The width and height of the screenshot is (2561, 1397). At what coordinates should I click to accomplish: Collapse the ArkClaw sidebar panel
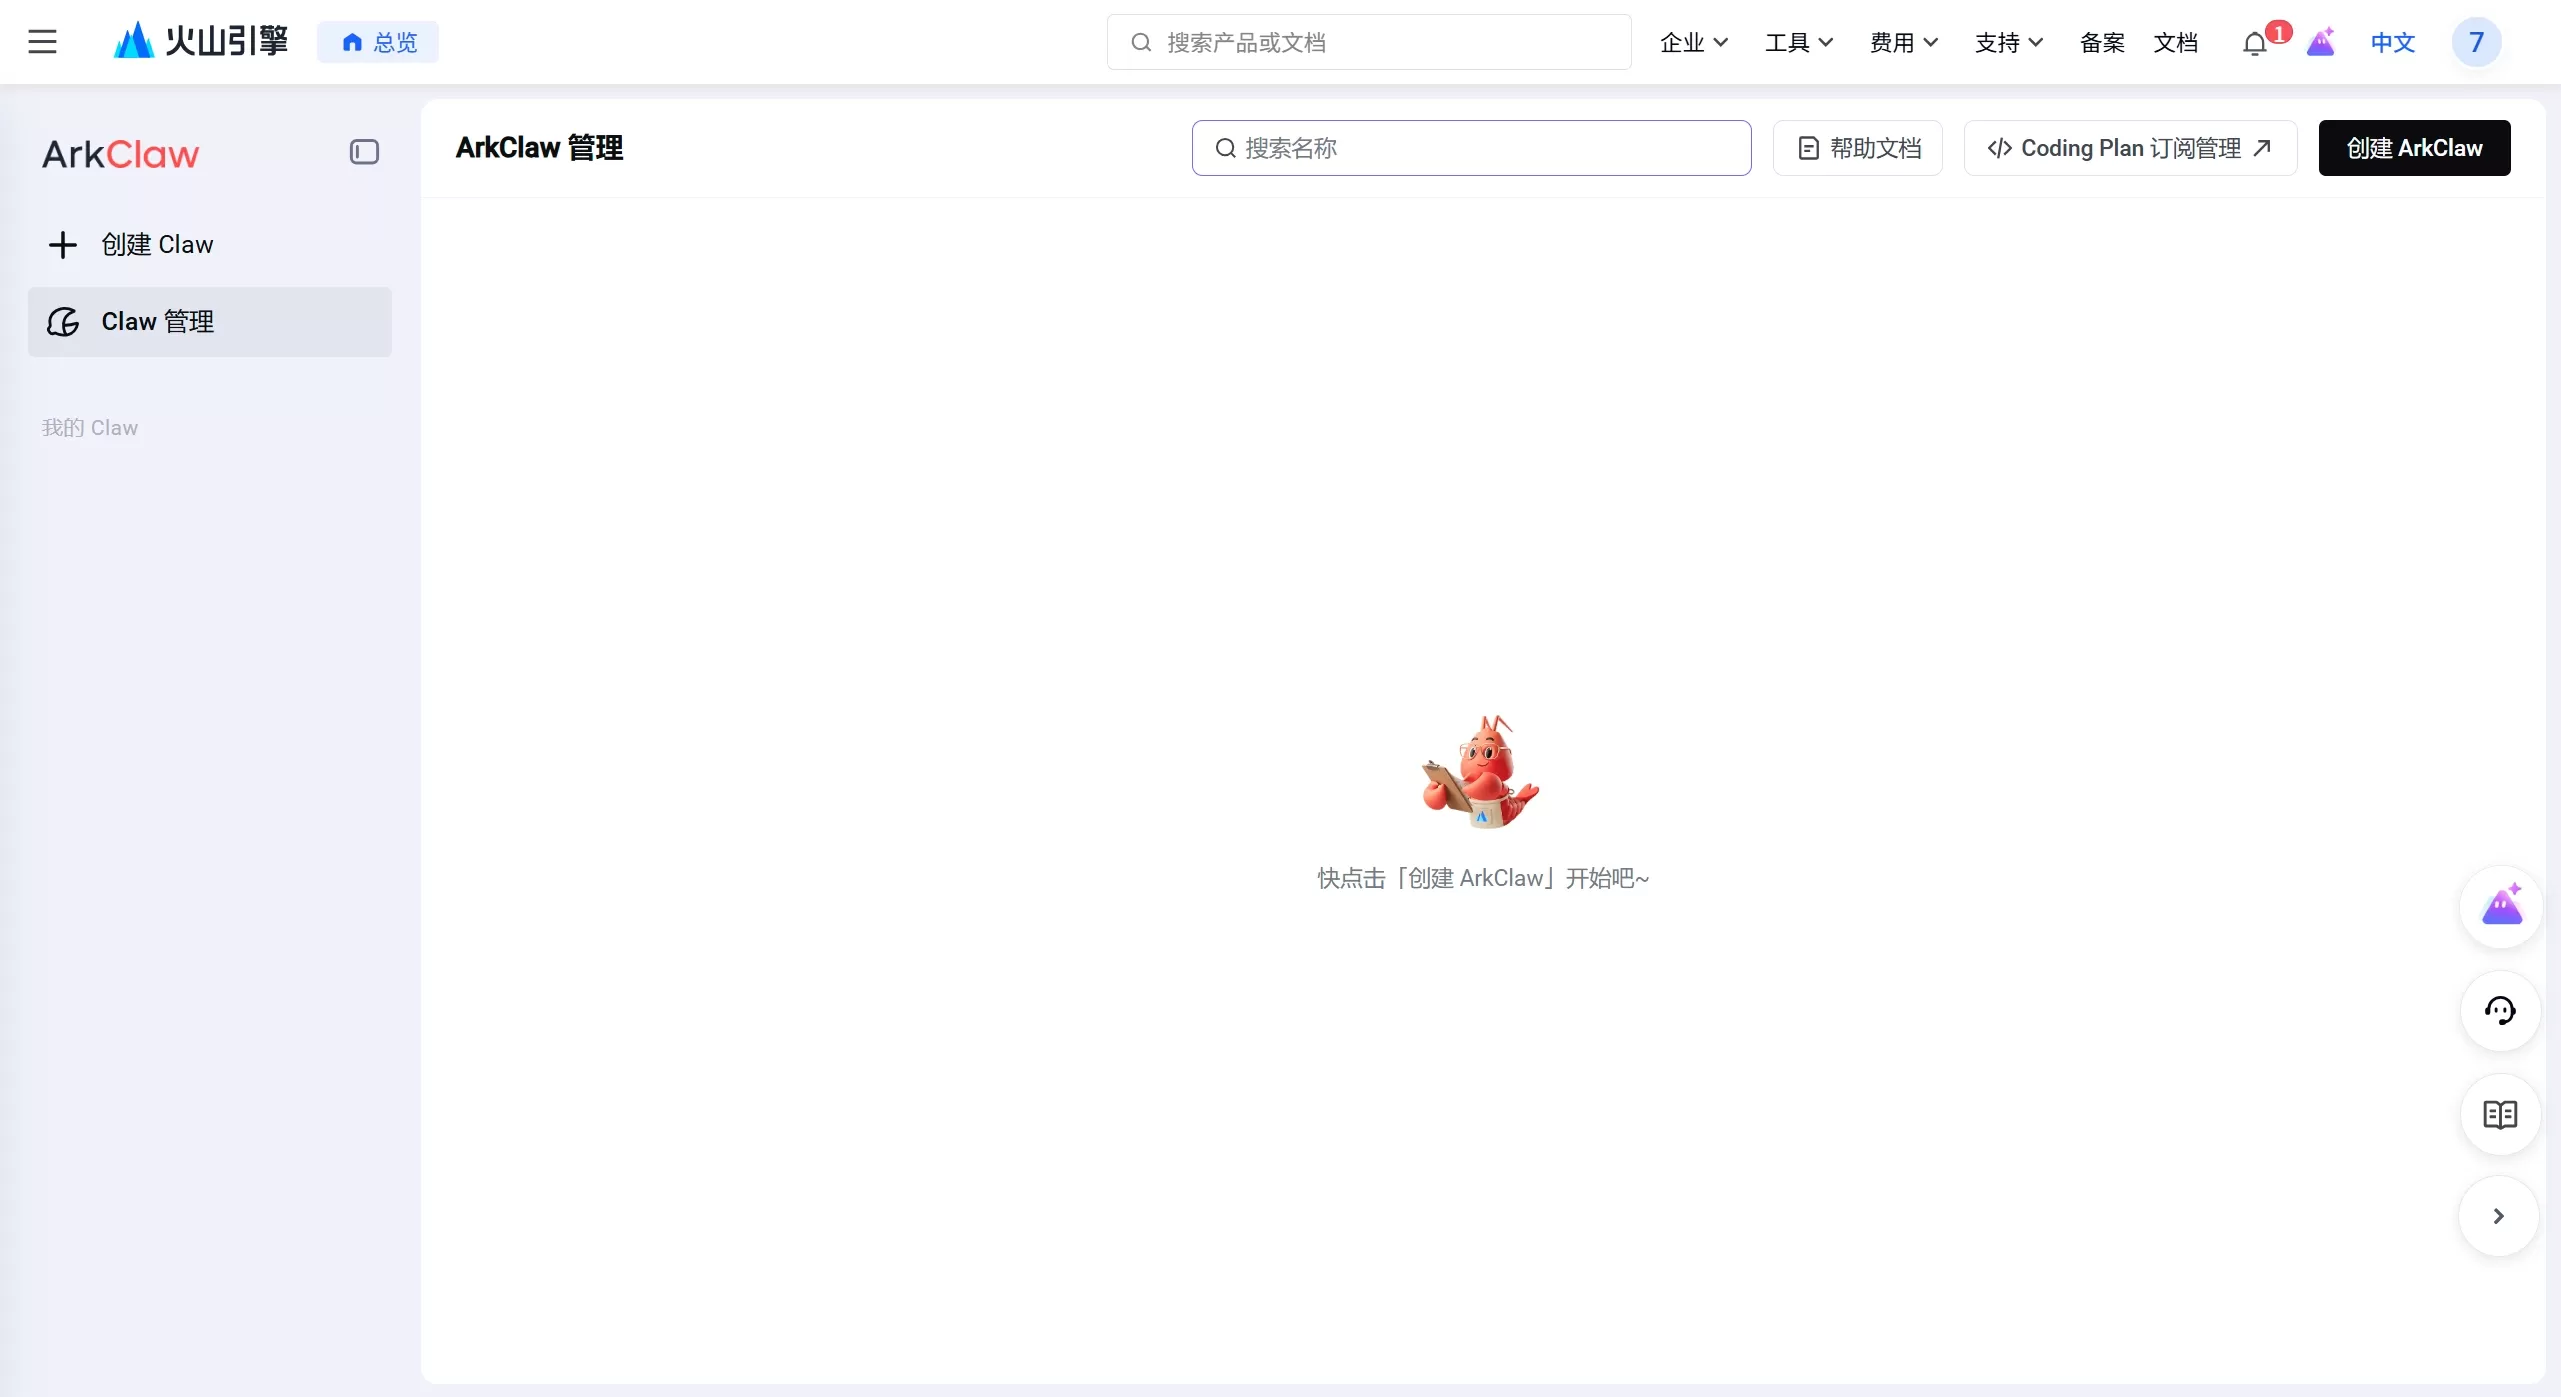coord(364,152)
